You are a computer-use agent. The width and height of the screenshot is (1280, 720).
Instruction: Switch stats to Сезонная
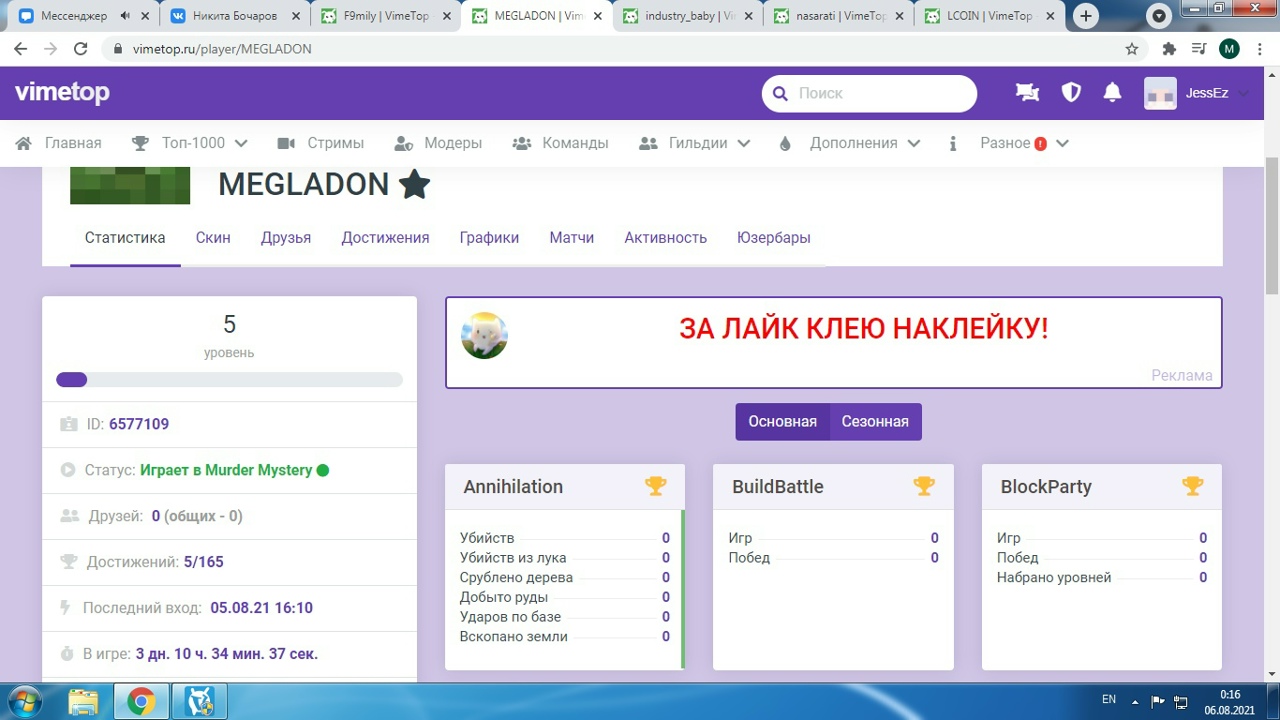coord(875,422)
